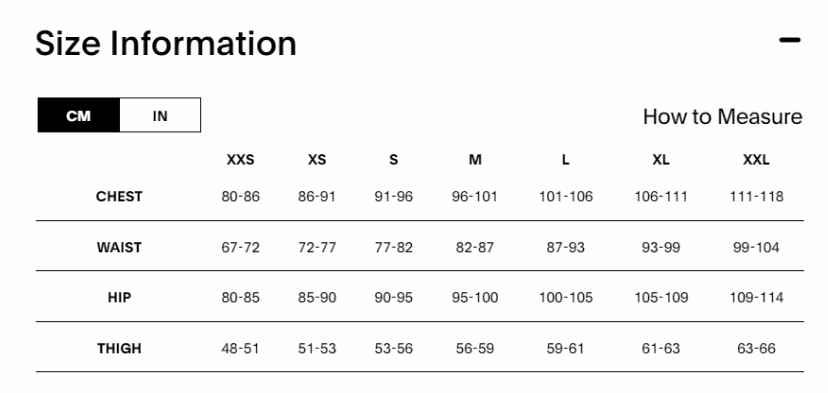This screenshot has width=828, height=393.
Task: Select the HIP row label
Action: click(x=119, y=297)
